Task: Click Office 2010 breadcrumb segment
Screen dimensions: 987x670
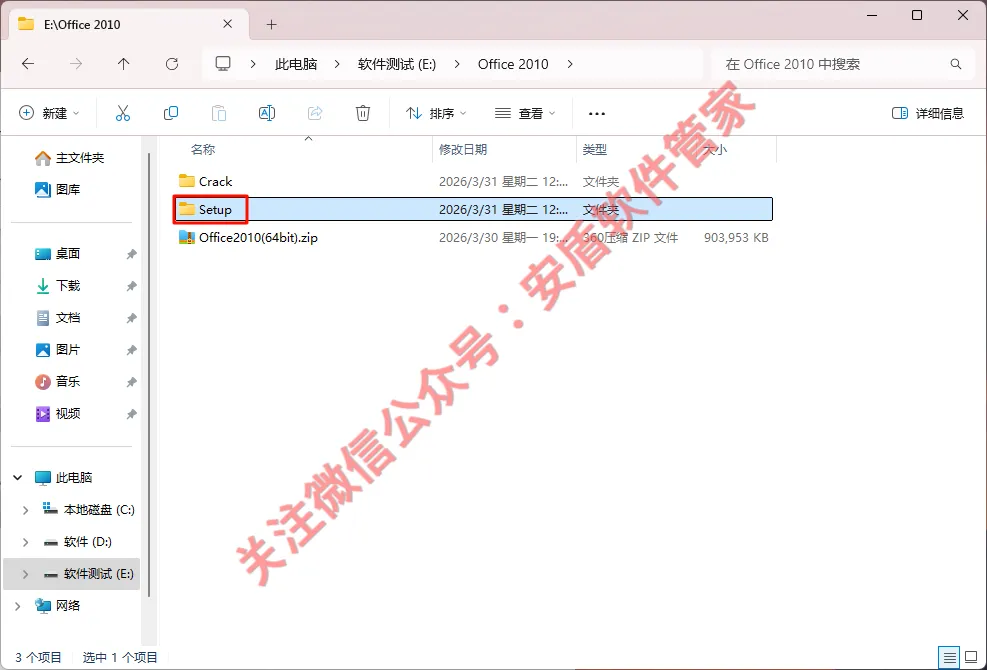Action: [x=513, y=64]
